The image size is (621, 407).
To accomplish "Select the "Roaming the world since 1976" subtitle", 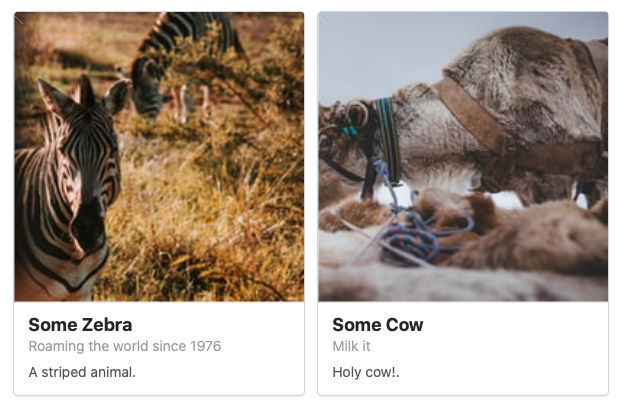I will coord(125,346).
